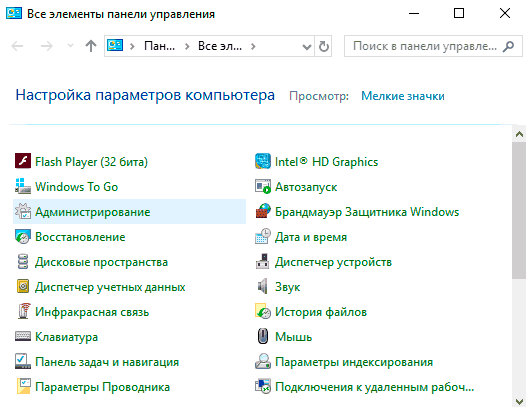Open the Диспетчер учетных данных link
The image size is (526, 407).
click(110, 287)
